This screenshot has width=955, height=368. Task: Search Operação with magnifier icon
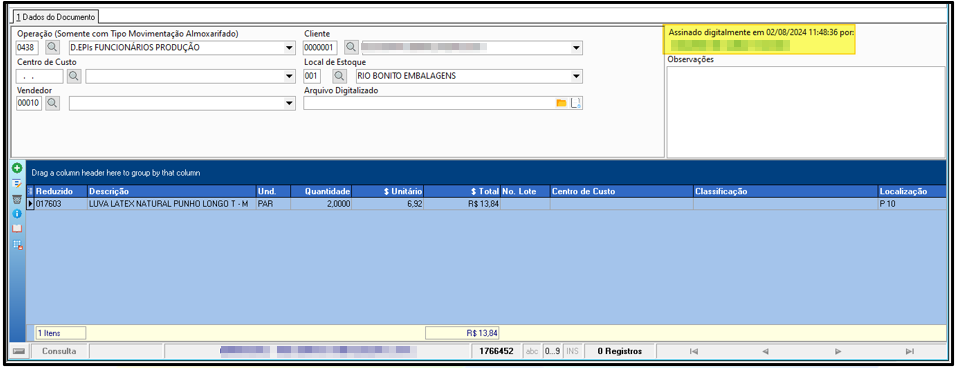click(52, 48)
